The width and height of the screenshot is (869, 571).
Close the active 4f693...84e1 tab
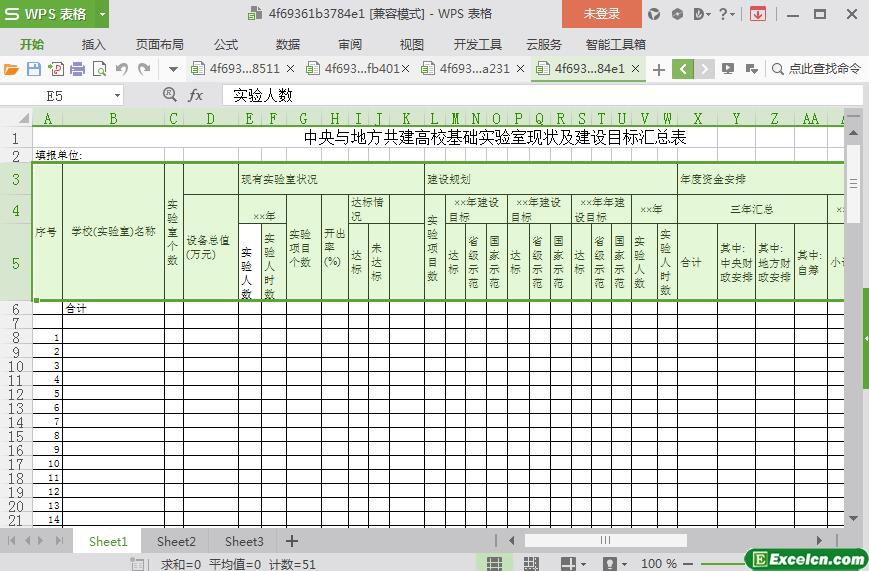tap(636, 69)
